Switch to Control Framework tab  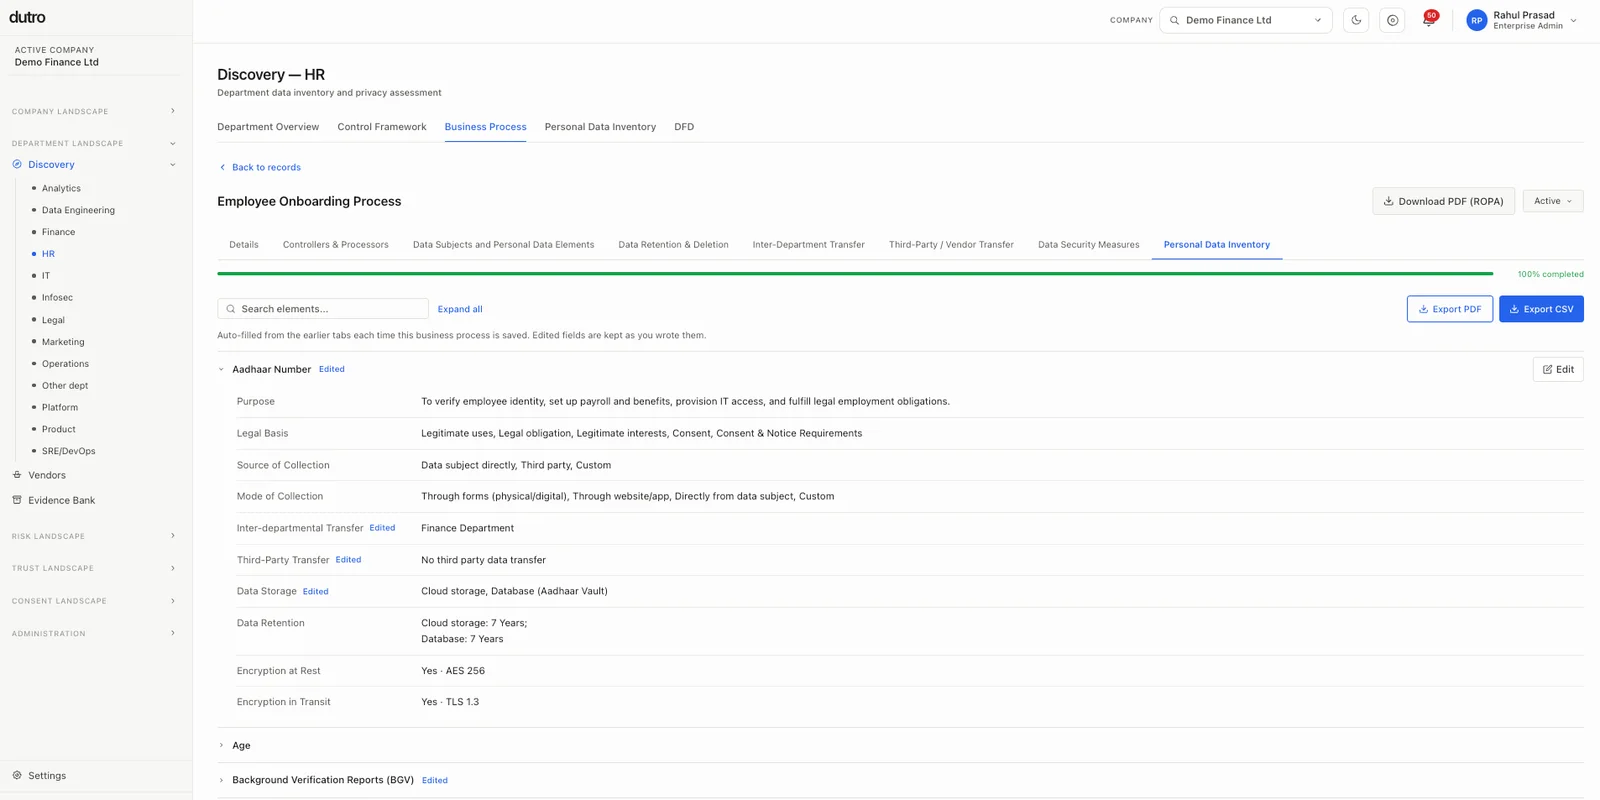(x=382, y=127)
